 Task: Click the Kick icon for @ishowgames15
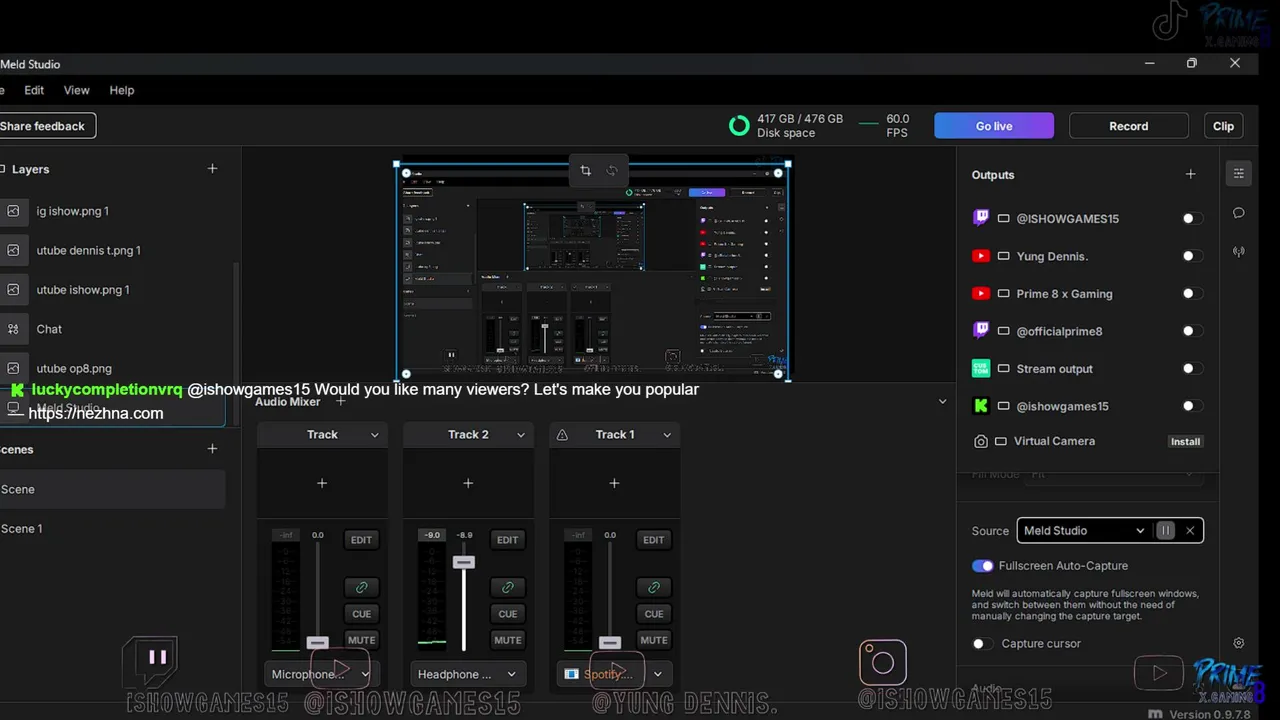[981, 406]
